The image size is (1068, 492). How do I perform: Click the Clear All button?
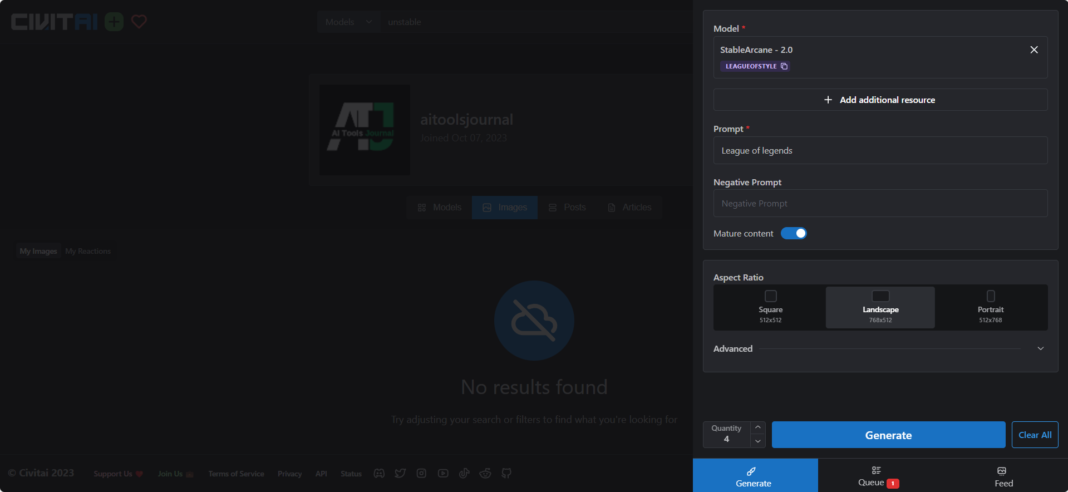1034,435
